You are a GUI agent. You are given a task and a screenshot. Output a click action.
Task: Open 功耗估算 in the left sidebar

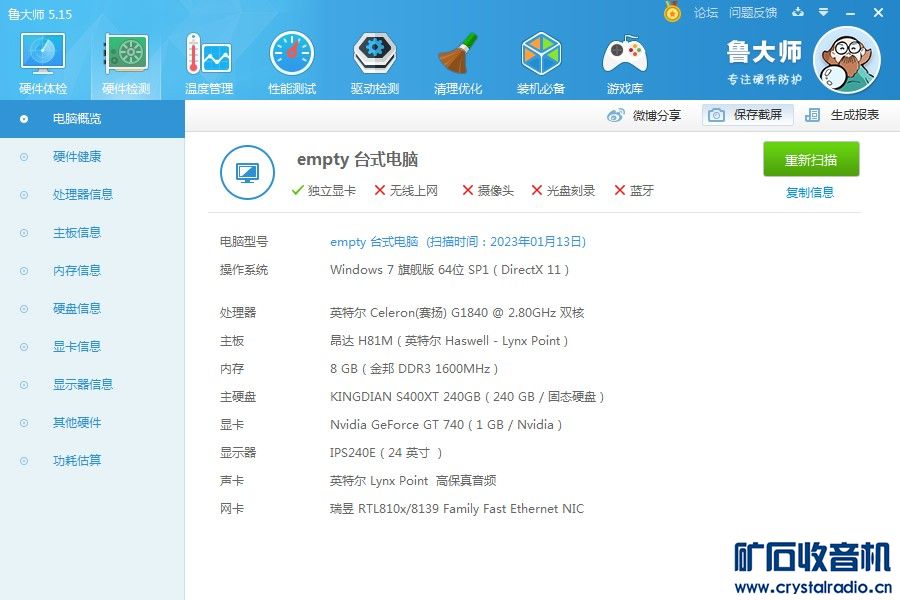tap(76, 461)
